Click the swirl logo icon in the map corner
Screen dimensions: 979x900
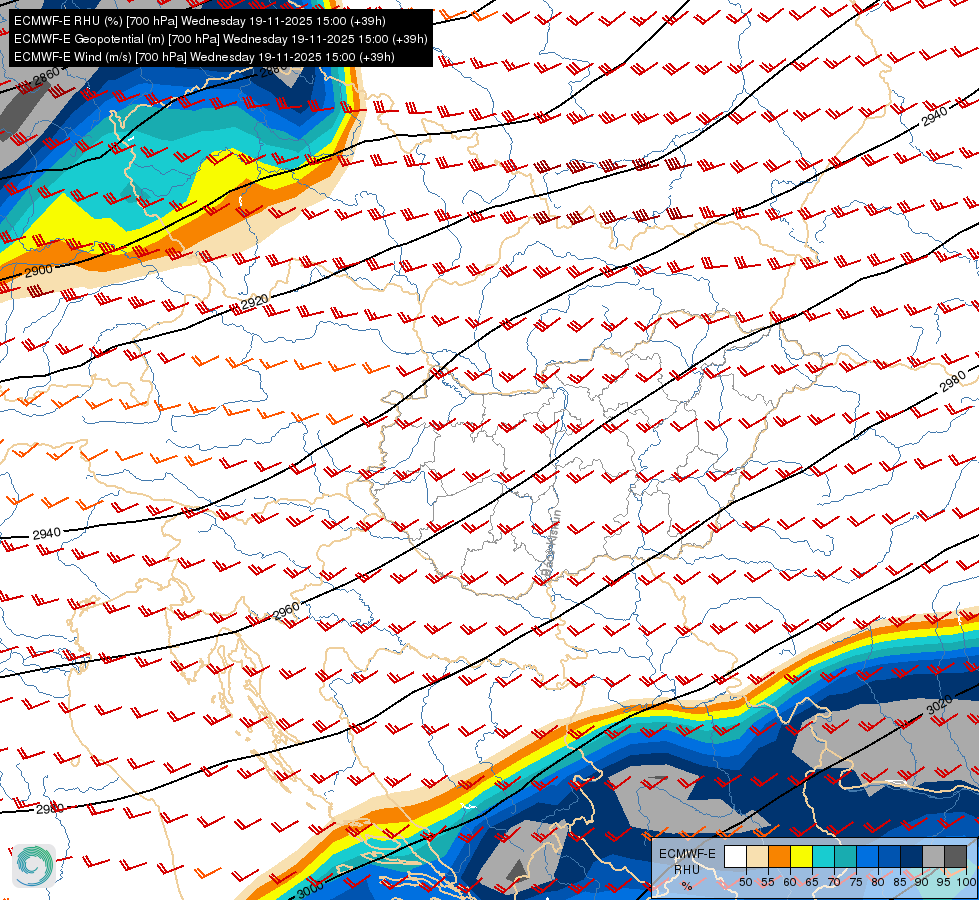click(34, 865)
